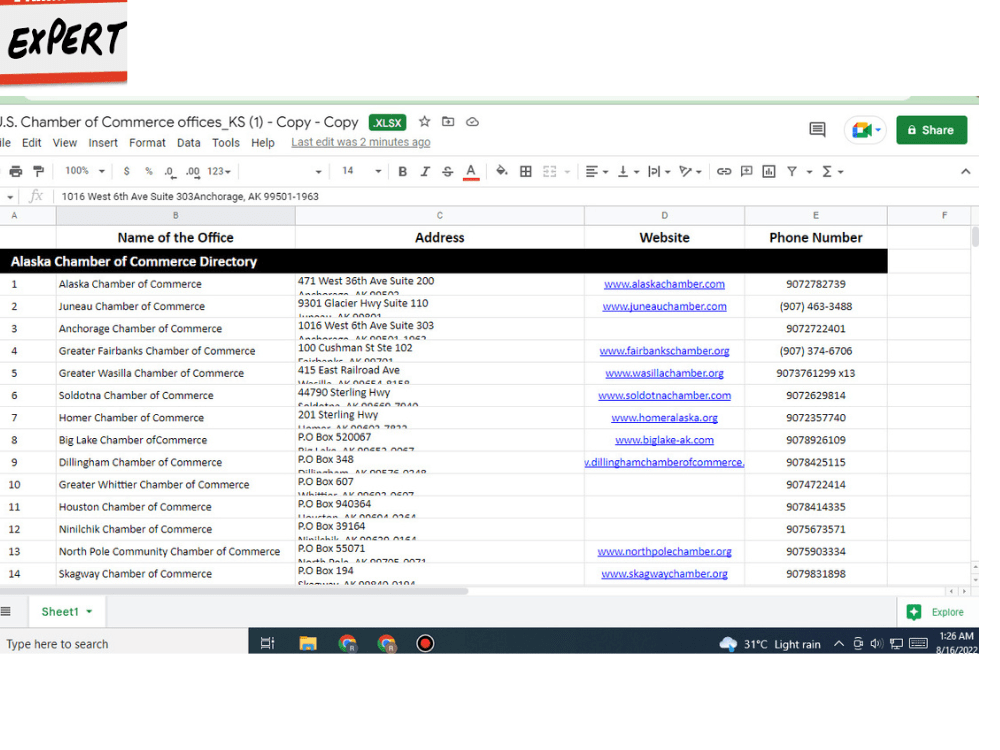Open comment history icon
This screenshot has width=1000, height=750.
pyautogui.click(x=817, y=129)
